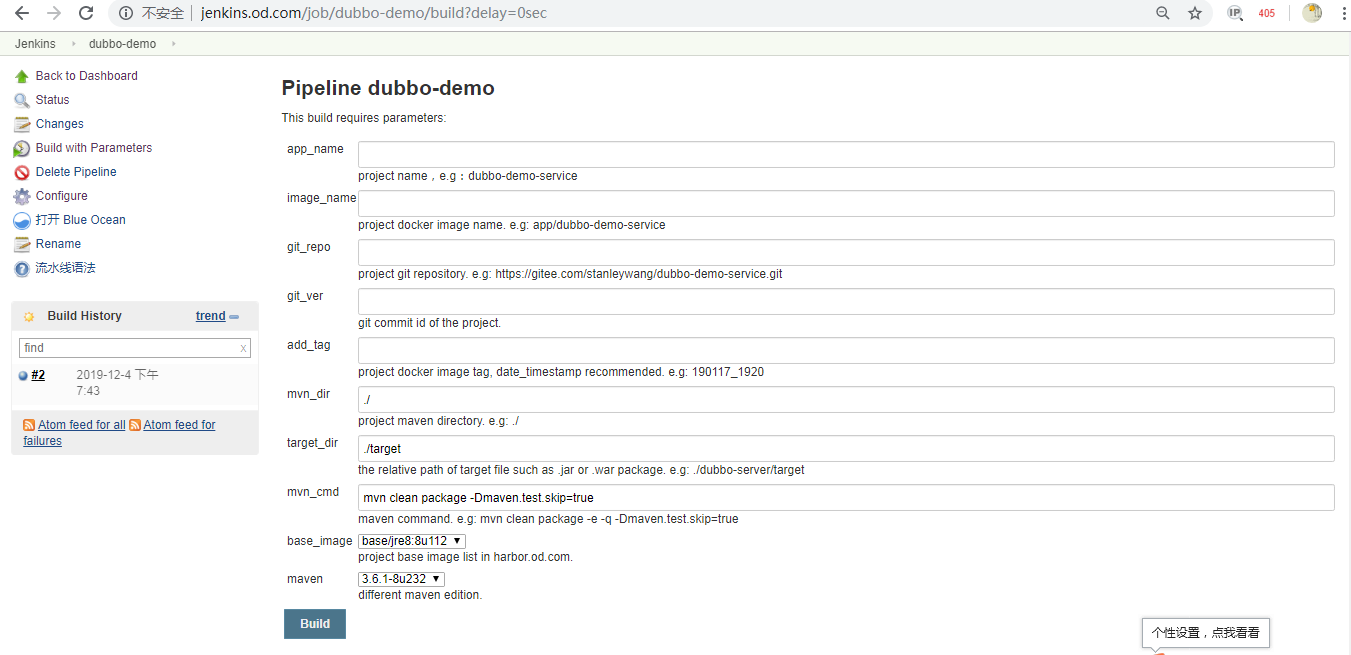This screenshot has width=1351, height=655.
Task: Click the status ball of build #2
Action: [23, 375]
